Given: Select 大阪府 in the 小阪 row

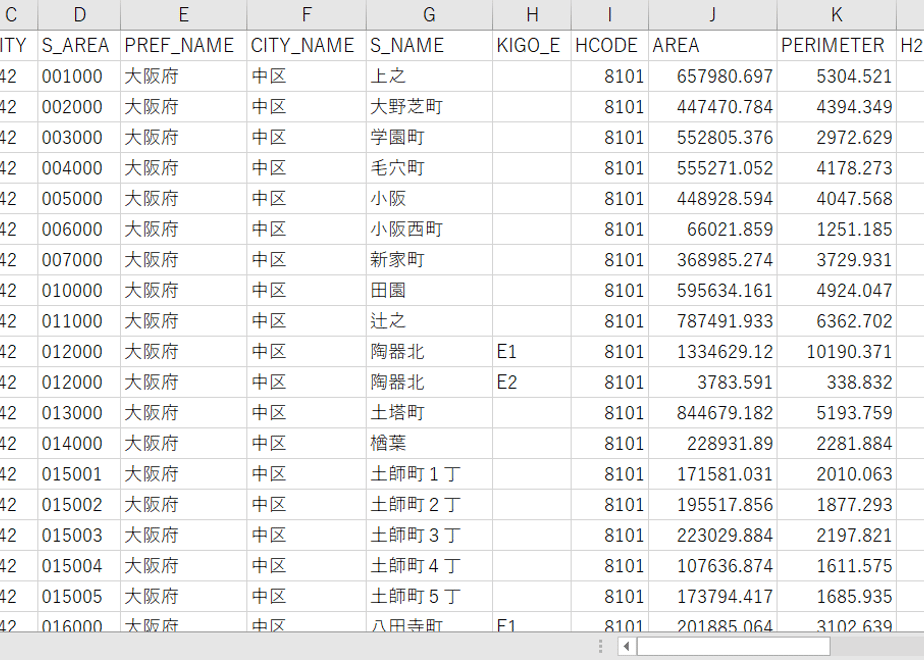Looking at the screenshot, I should (183, 199).
